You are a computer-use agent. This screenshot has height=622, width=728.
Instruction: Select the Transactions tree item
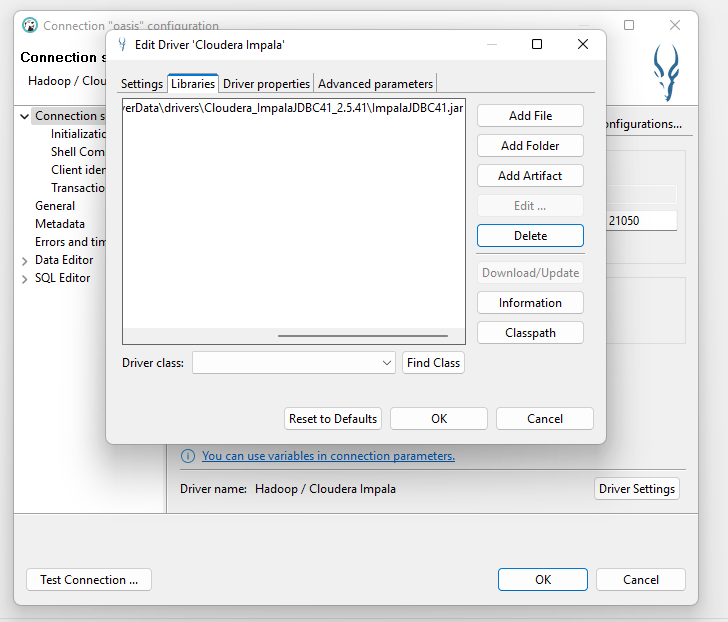tap(78, 188)
